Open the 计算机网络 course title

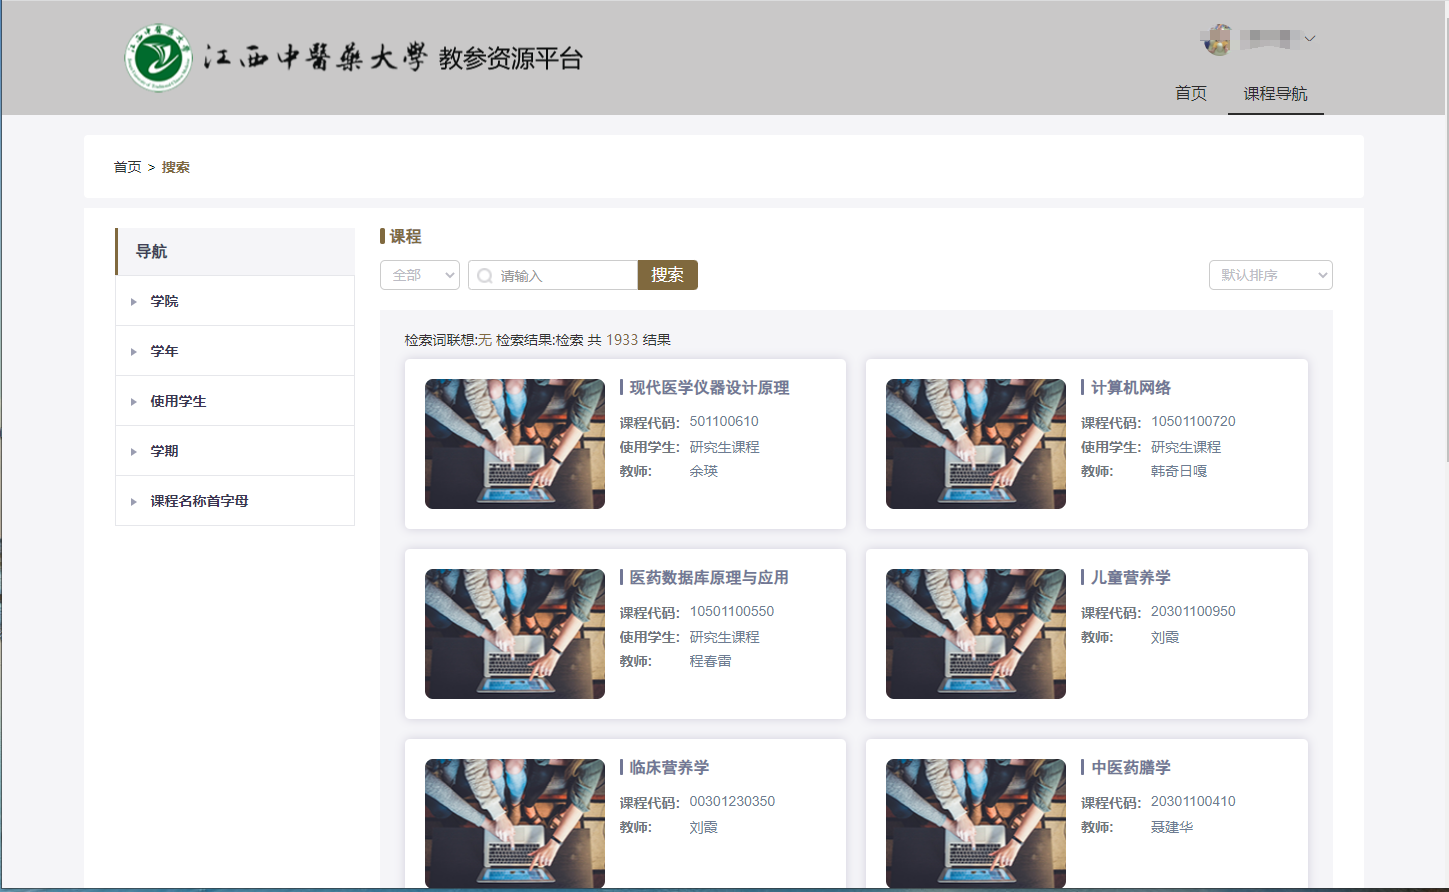(1130, 388)
